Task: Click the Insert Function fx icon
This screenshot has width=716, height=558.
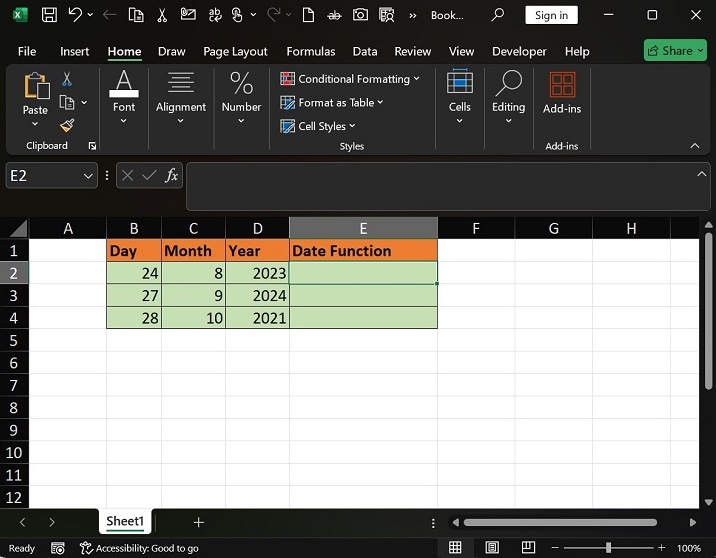Action: click(172, 175)
